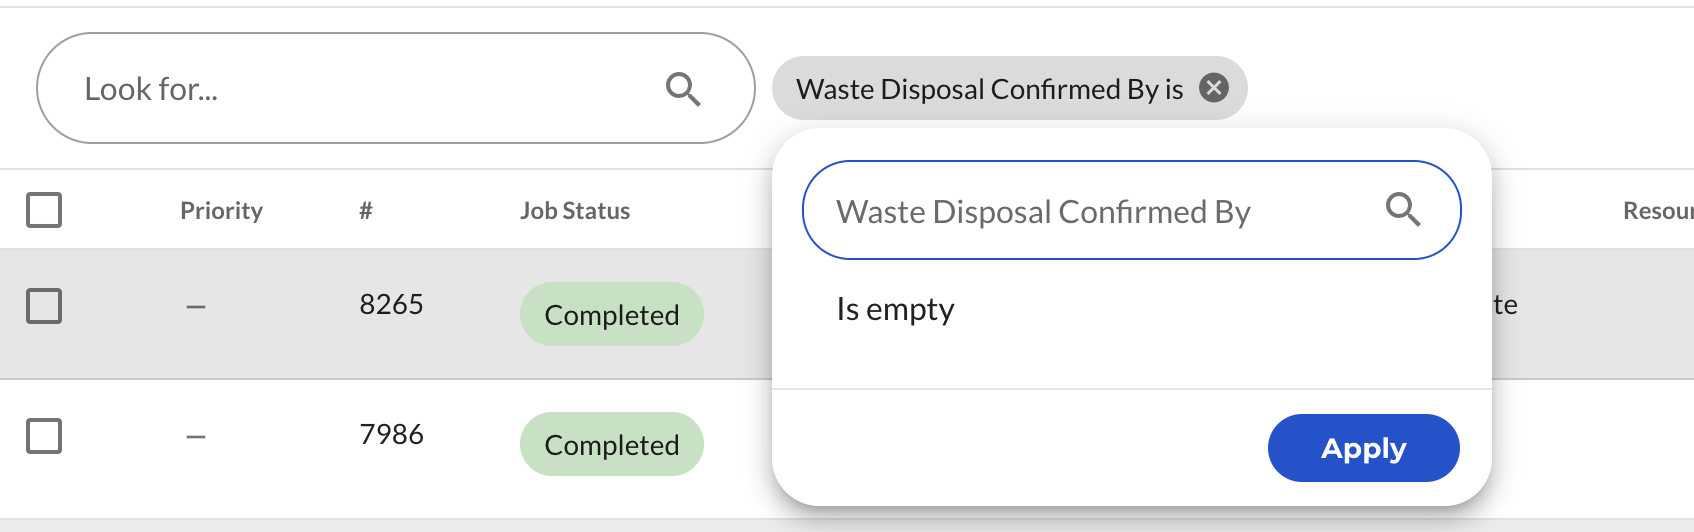Sort by the # column header

click(x=366, y=211)
